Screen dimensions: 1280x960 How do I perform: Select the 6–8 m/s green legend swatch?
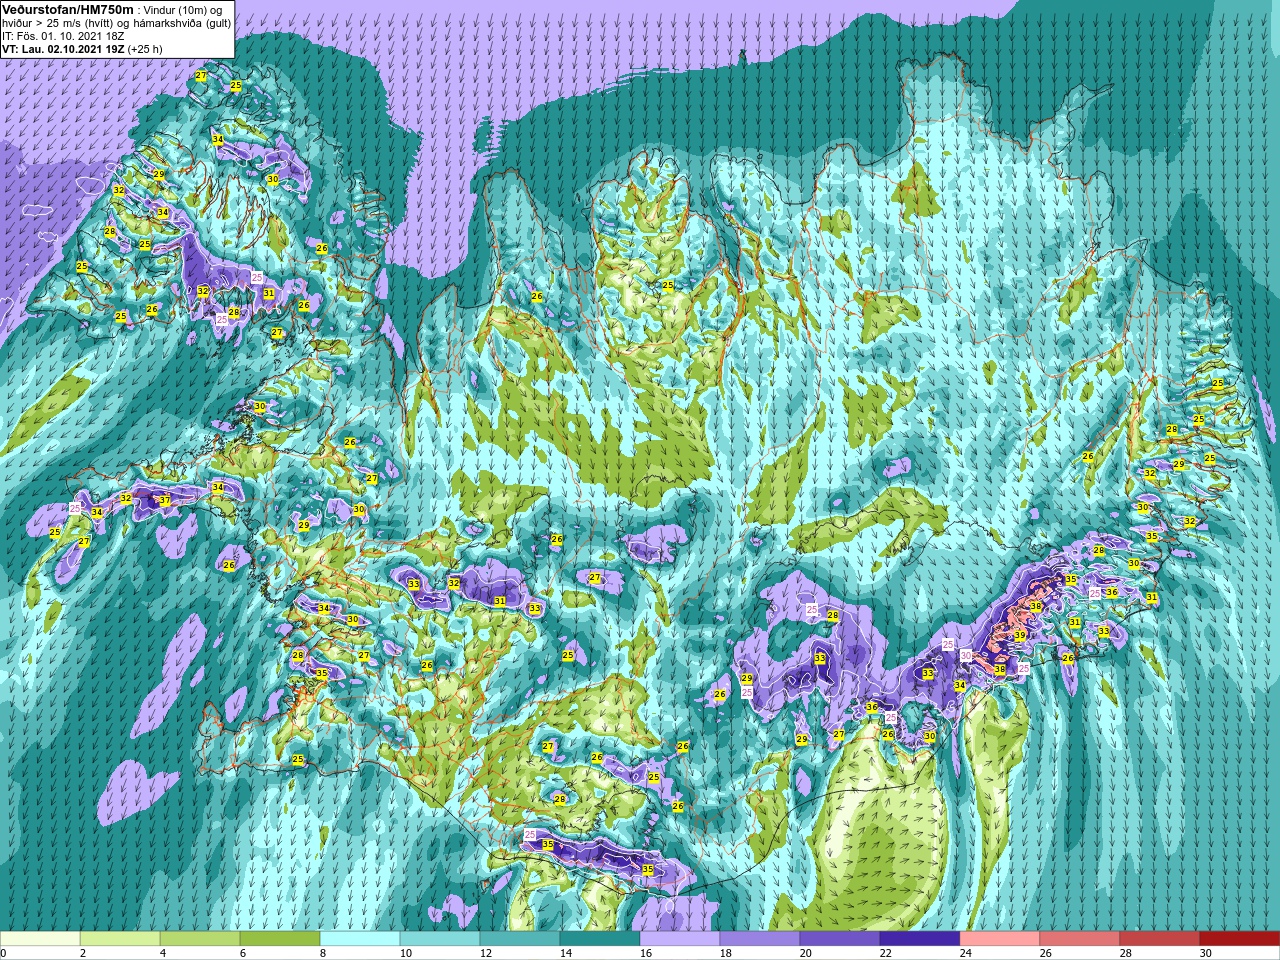[280, 939]
